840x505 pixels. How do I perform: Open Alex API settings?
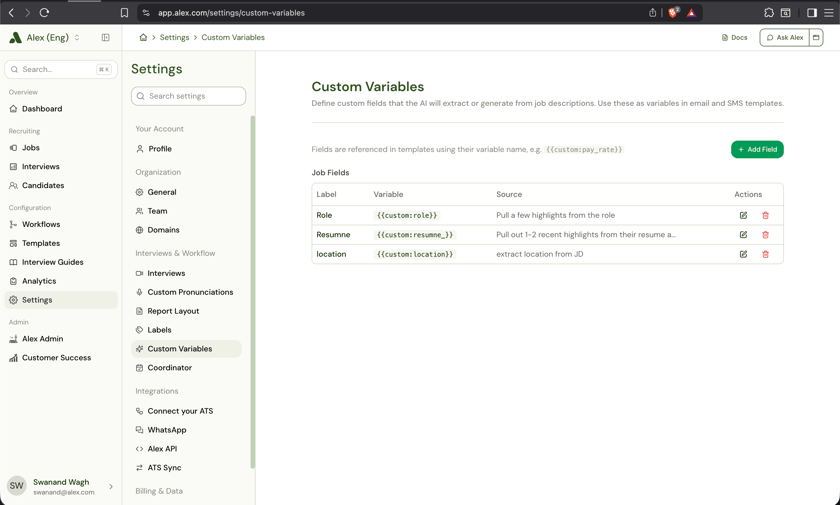point(186,449)
